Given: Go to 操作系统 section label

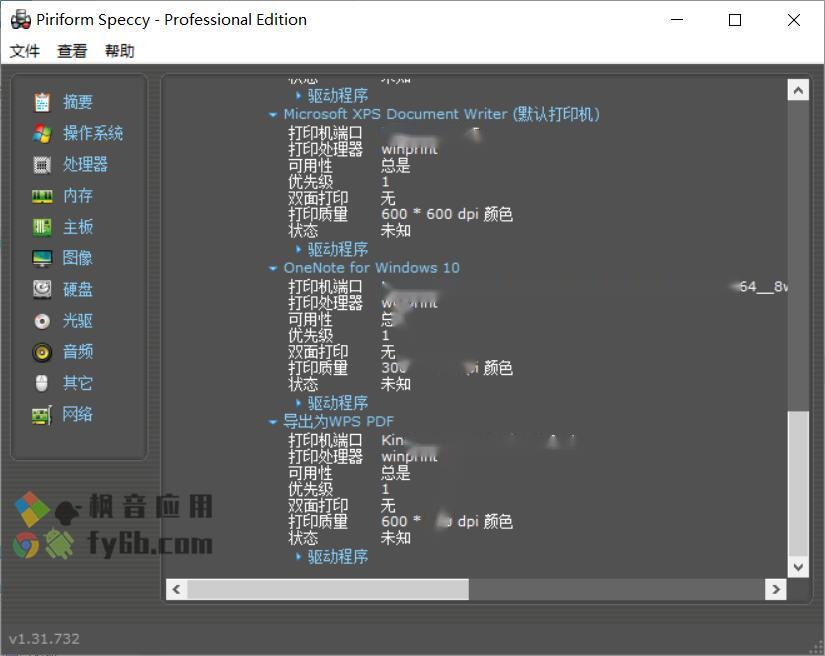Looking at the screenshot, I should (93, 133).
